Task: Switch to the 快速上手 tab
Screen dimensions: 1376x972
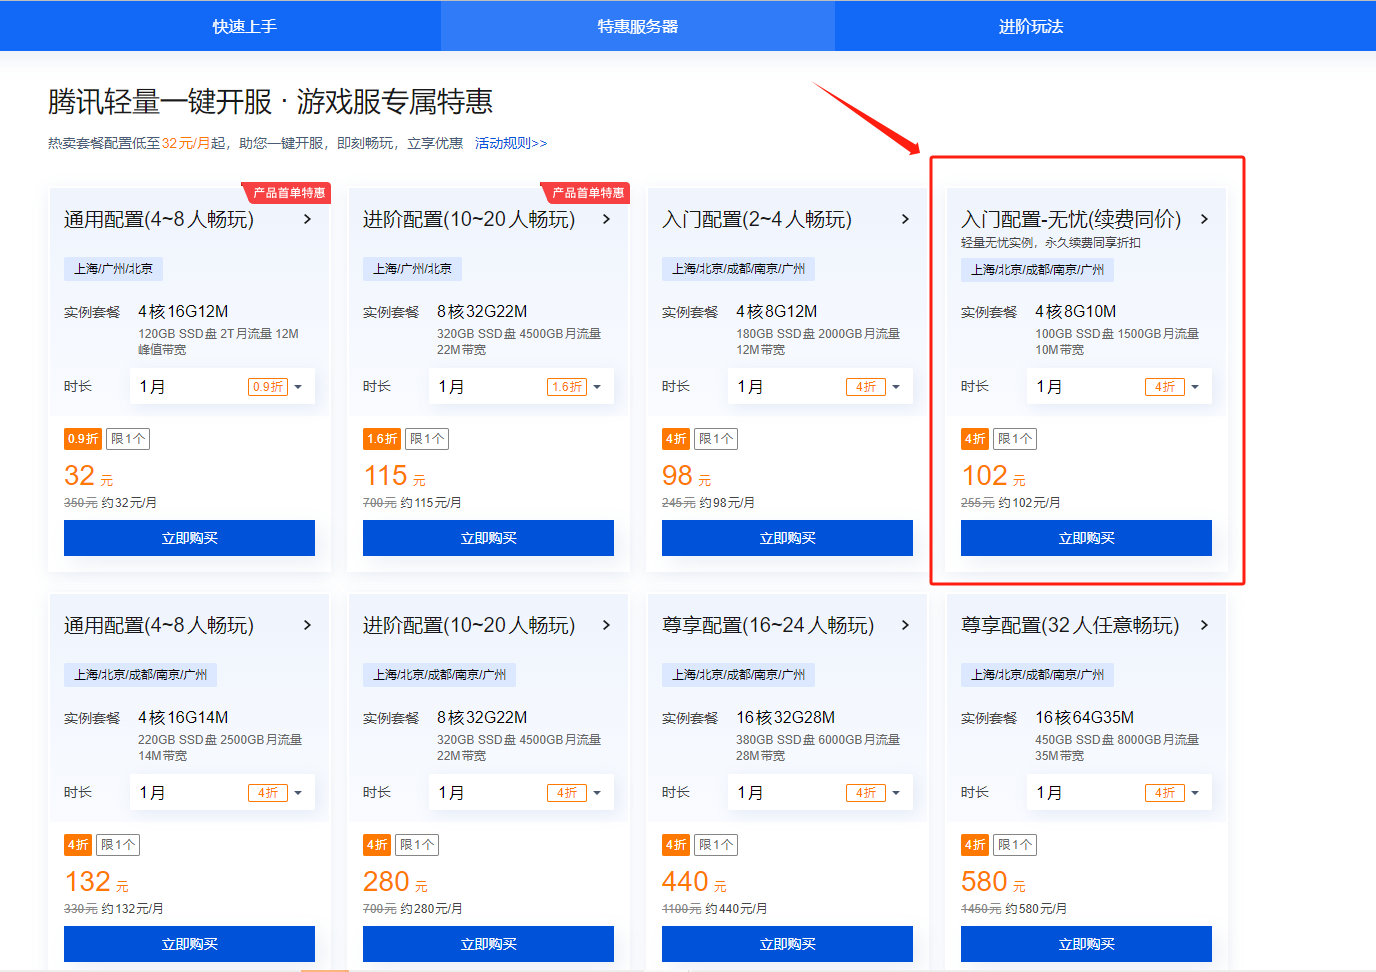Action: (x=244, y=26)
